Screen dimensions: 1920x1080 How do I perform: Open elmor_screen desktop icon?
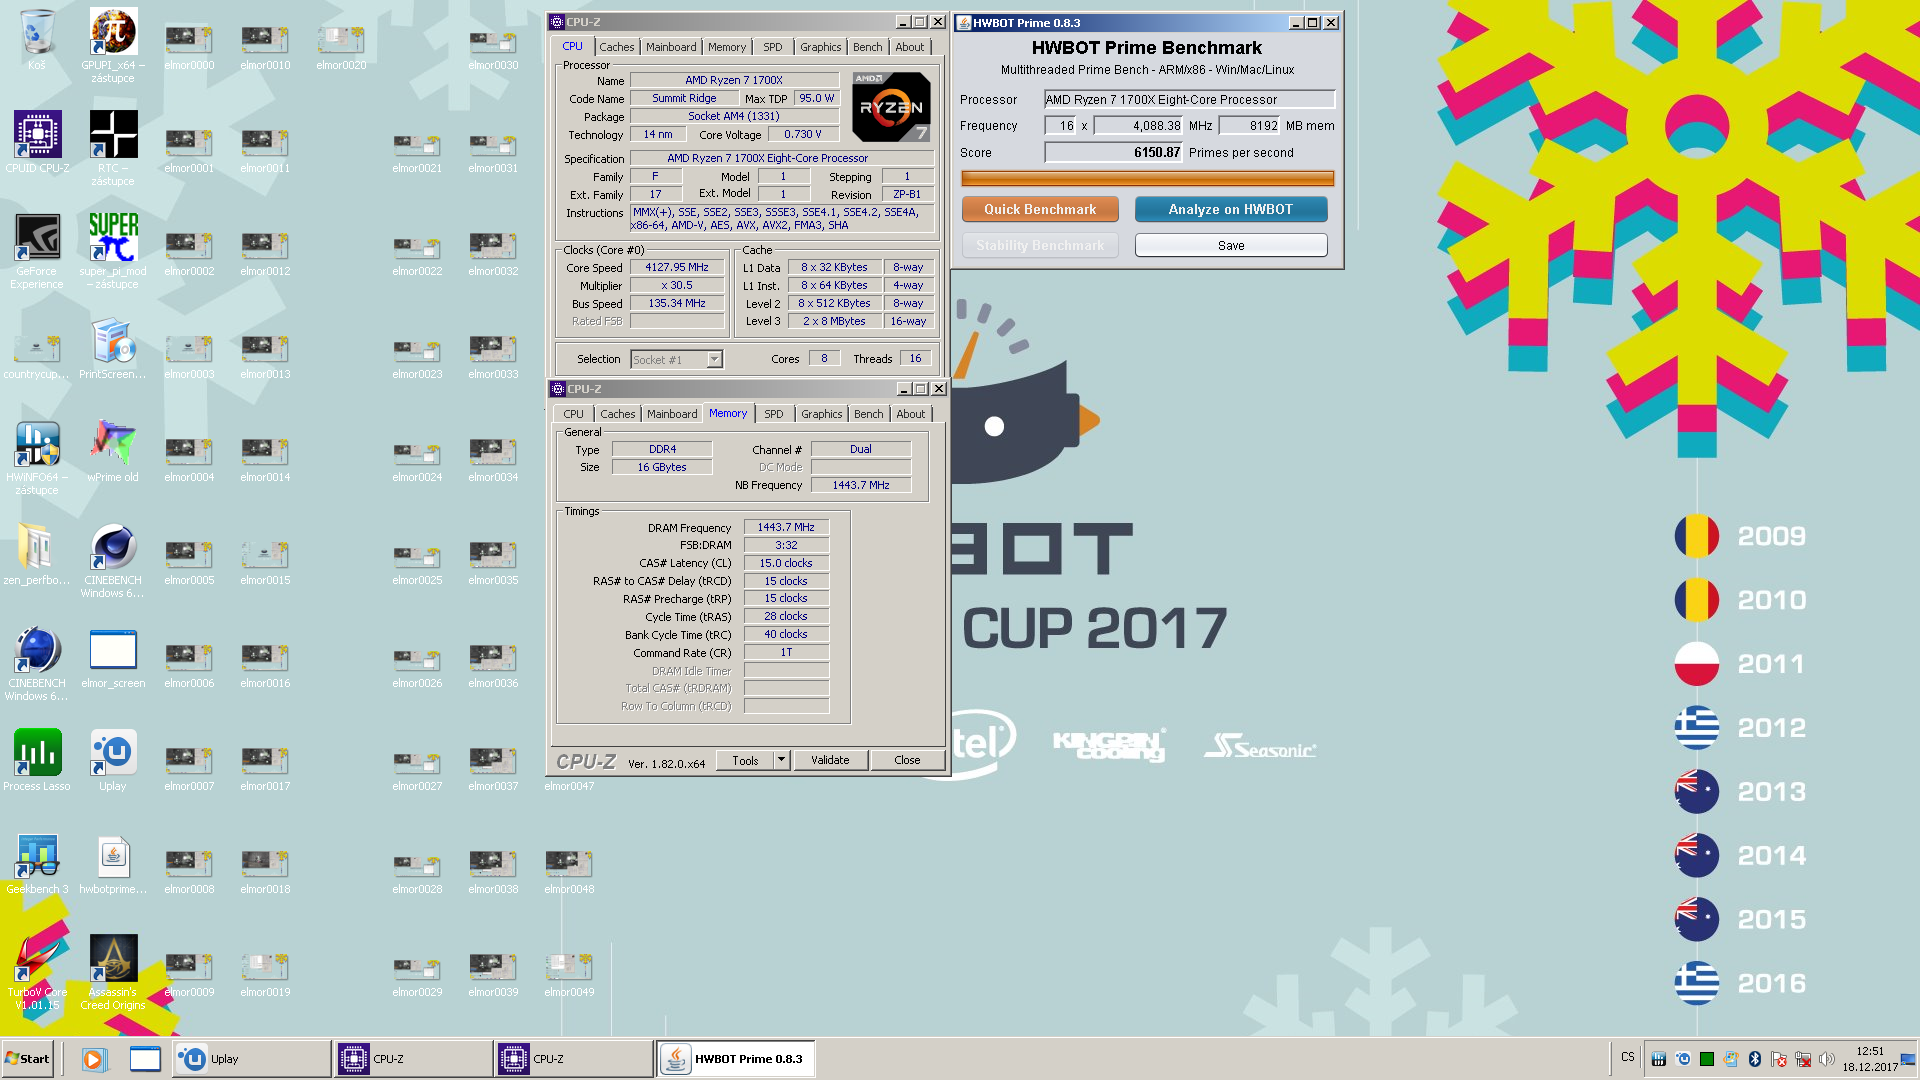coord(113,658)
